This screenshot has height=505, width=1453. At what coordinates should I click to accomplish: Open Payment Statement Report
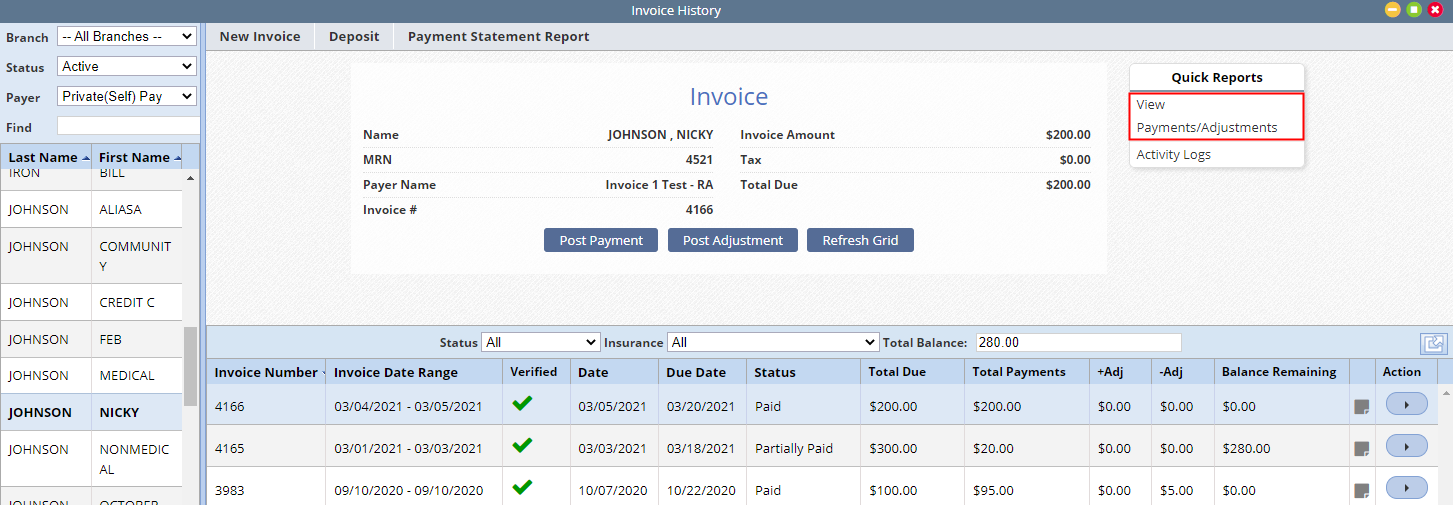(498, 37)
